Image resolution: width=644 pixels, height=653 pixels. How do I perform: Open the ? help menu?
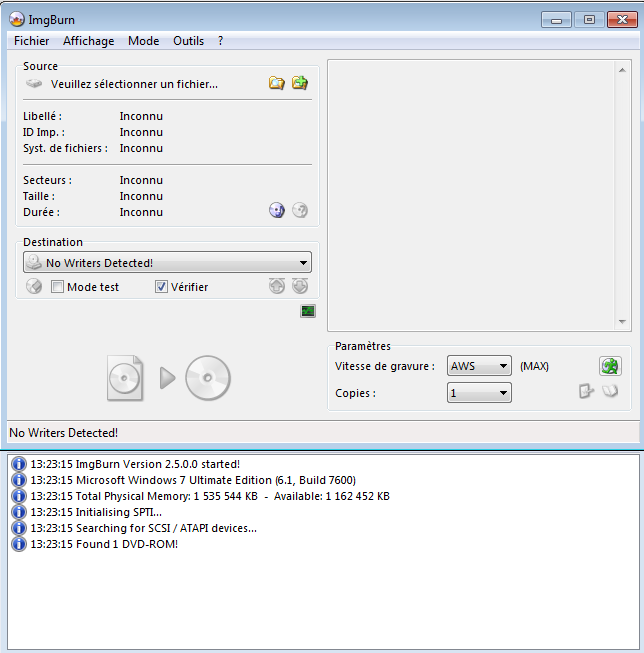pos(220,41)
